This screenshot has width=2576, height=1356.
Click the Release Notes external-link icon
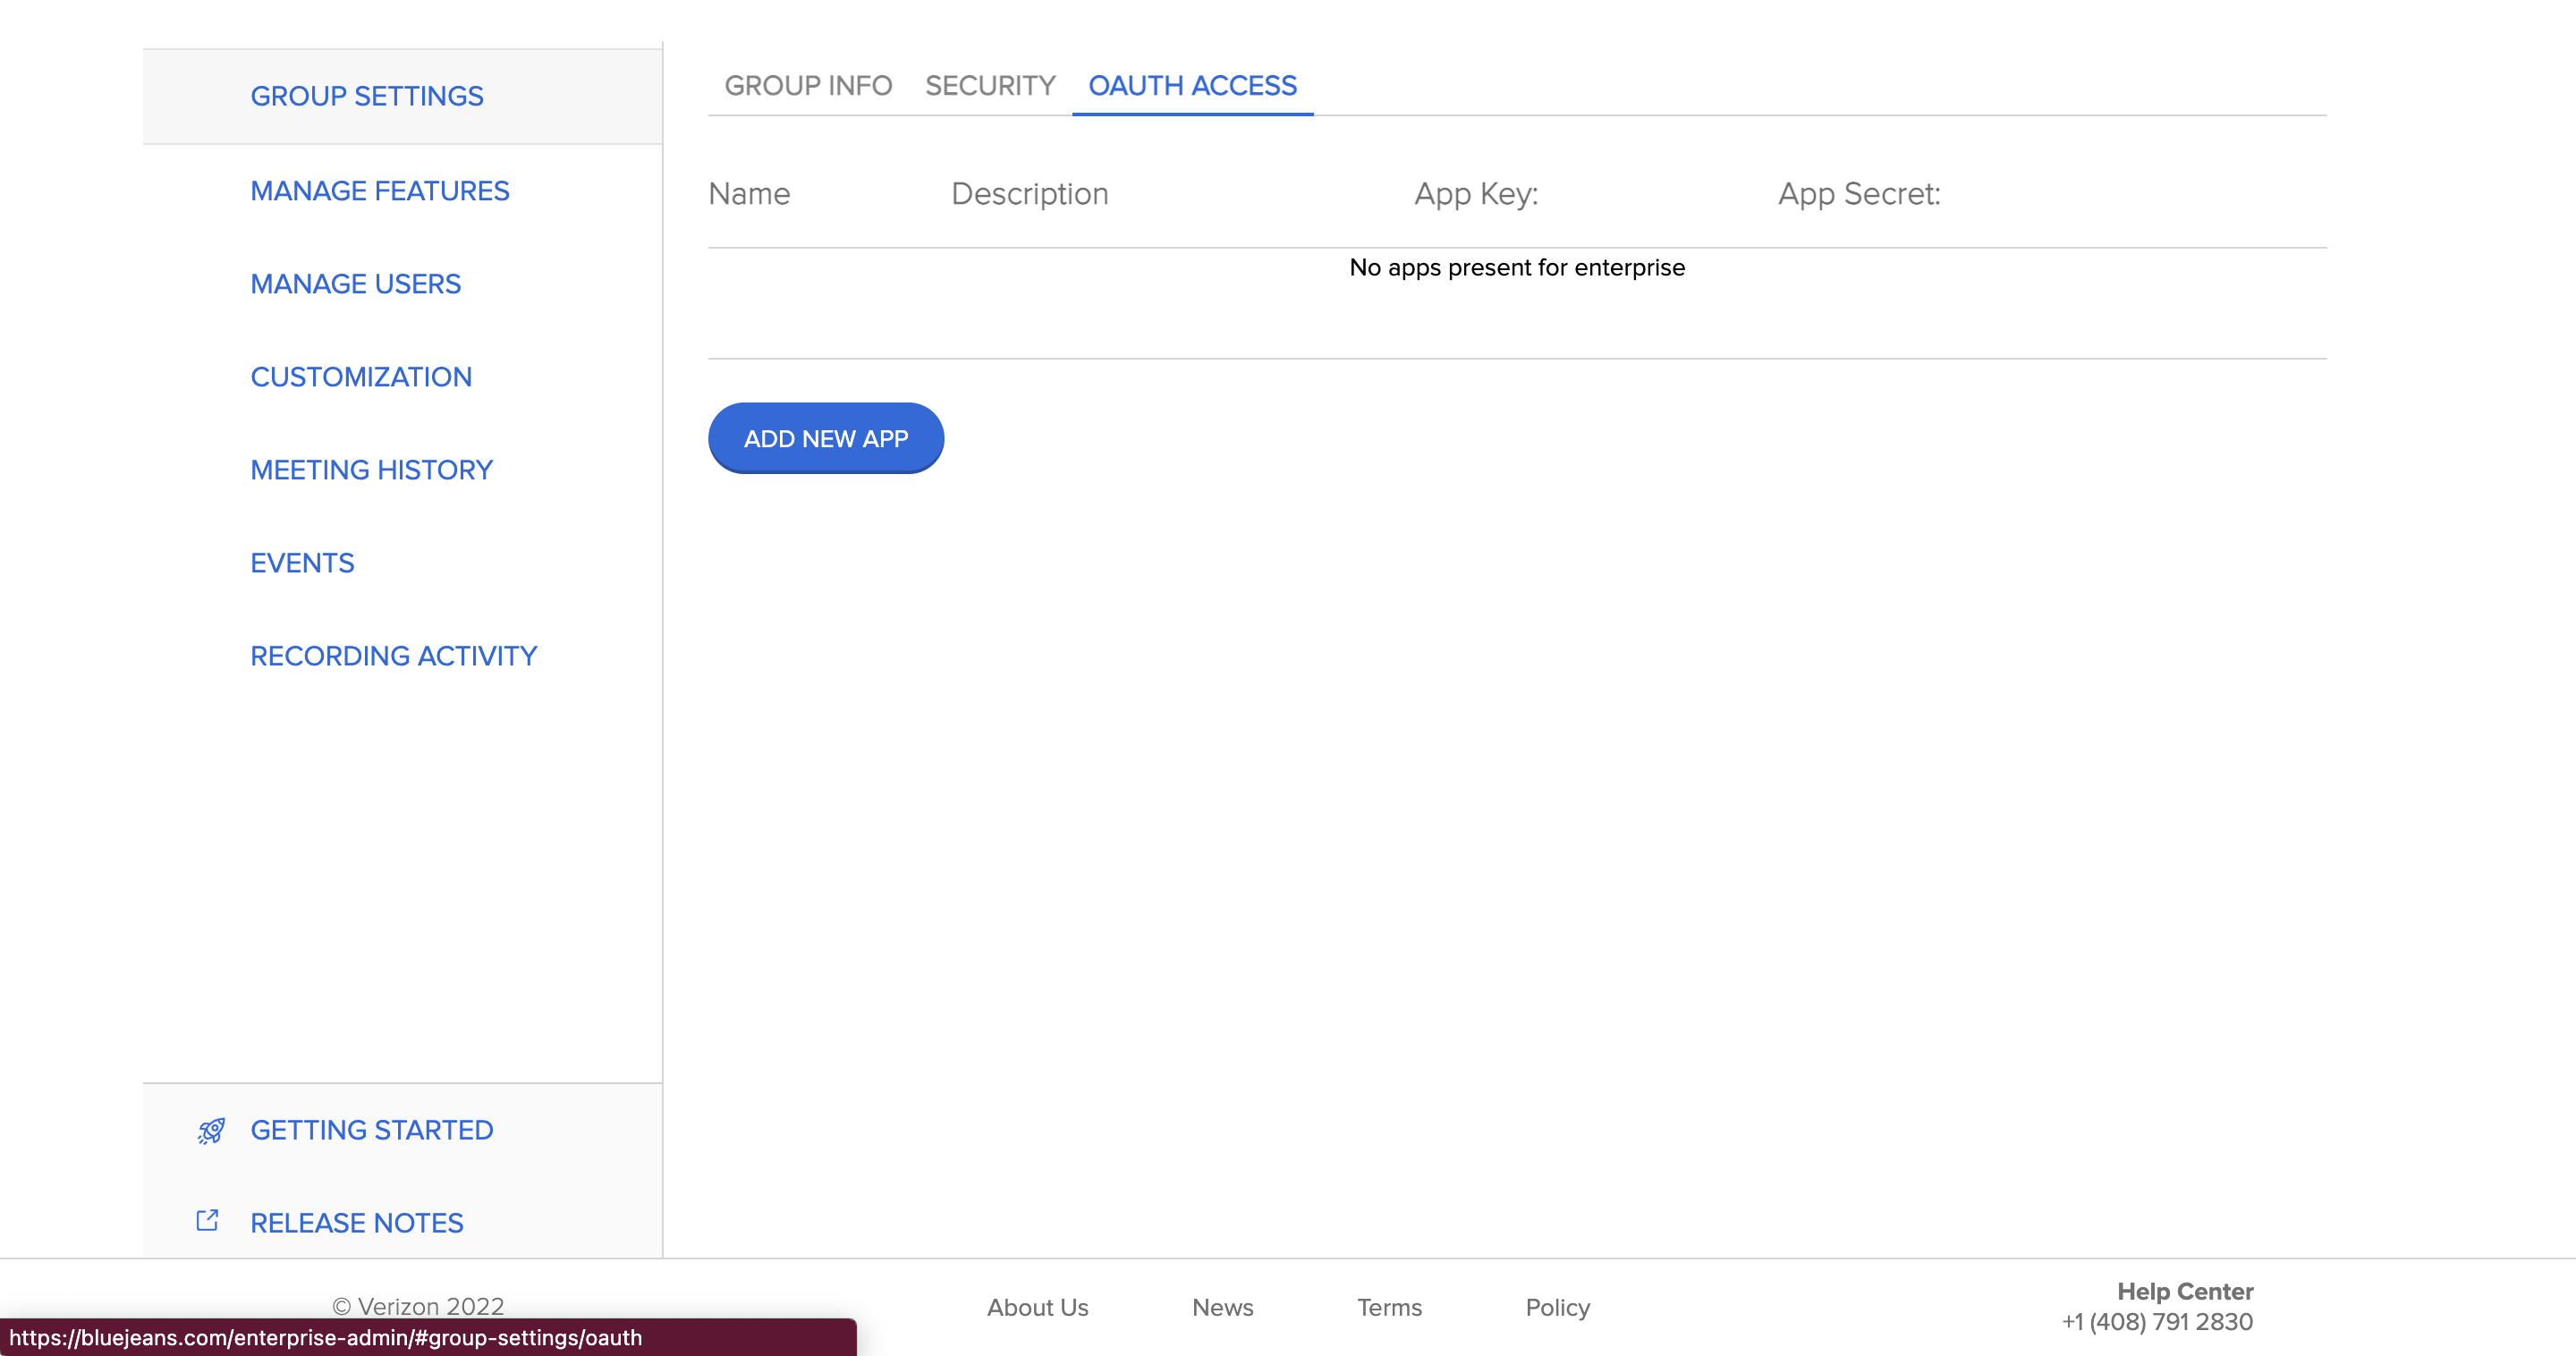207,1221
